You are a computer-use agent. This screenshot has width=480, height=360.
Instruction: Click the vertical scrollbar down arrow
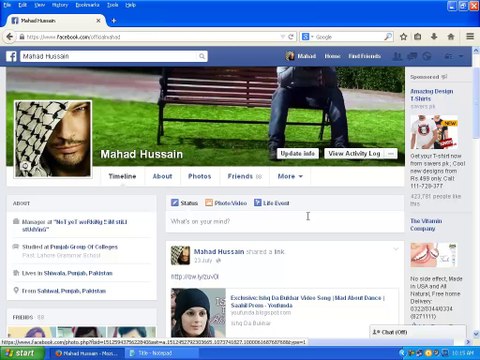476,334
